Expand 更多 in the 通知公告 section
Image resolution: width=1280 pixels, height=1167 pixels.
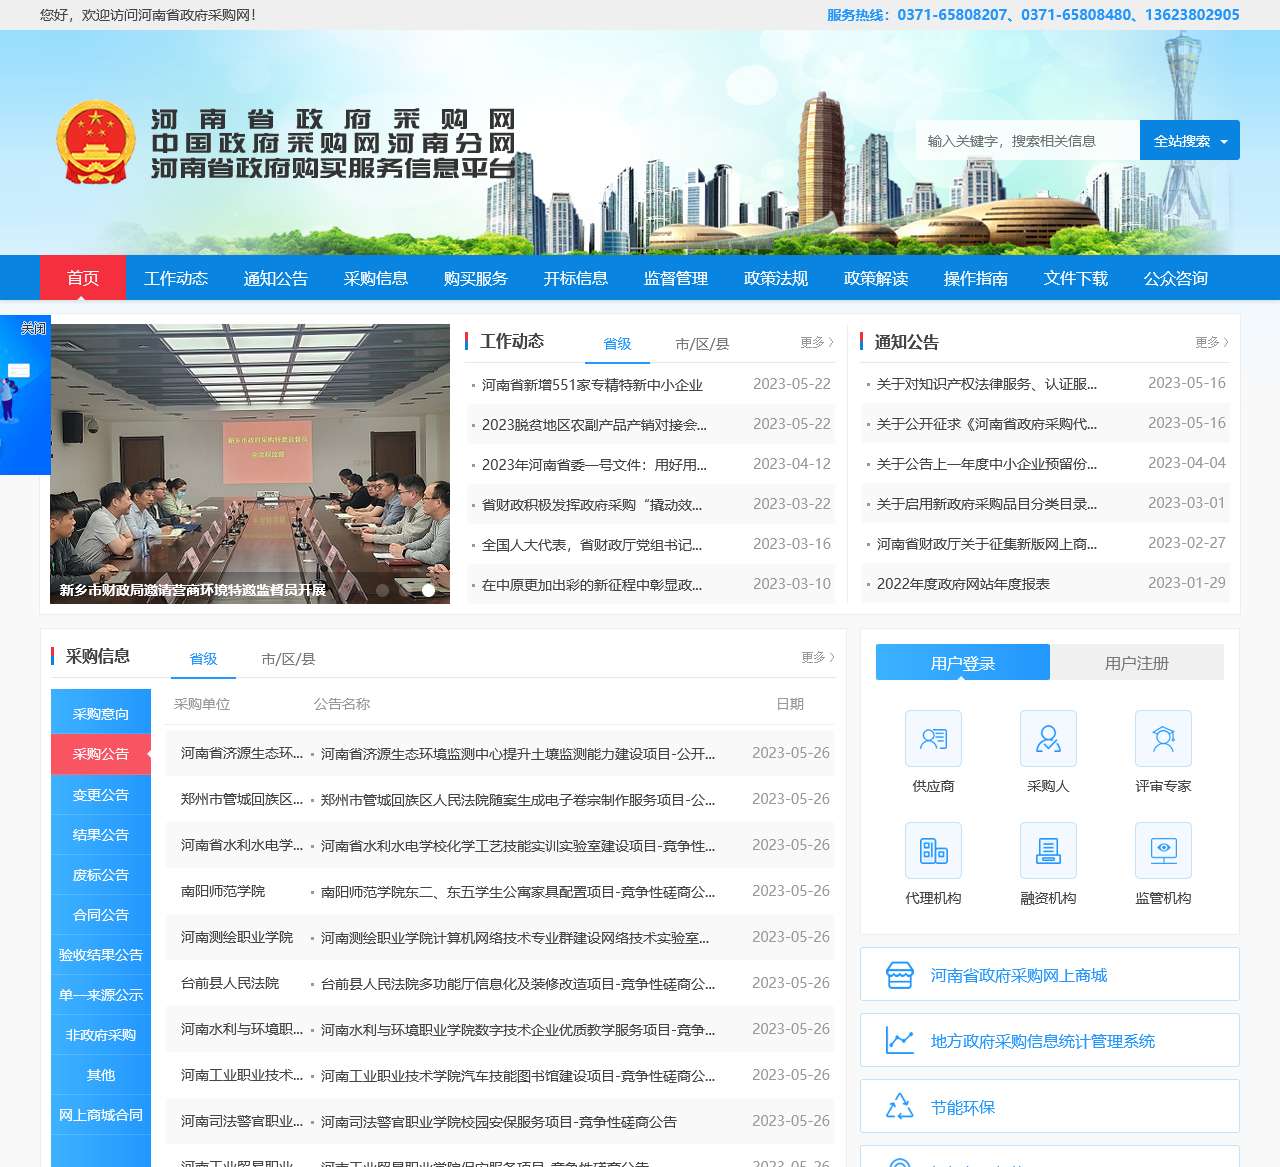coord(1212,342)
